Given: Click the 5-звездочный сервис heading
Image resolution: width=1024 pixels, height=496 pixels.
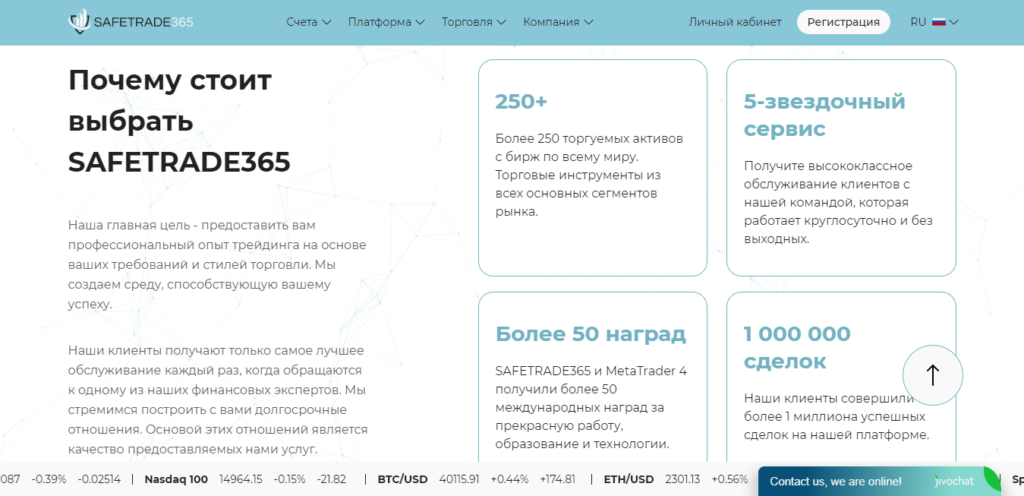Looking at the screenshot, I should pyautogui.click(x=824, y=116).
